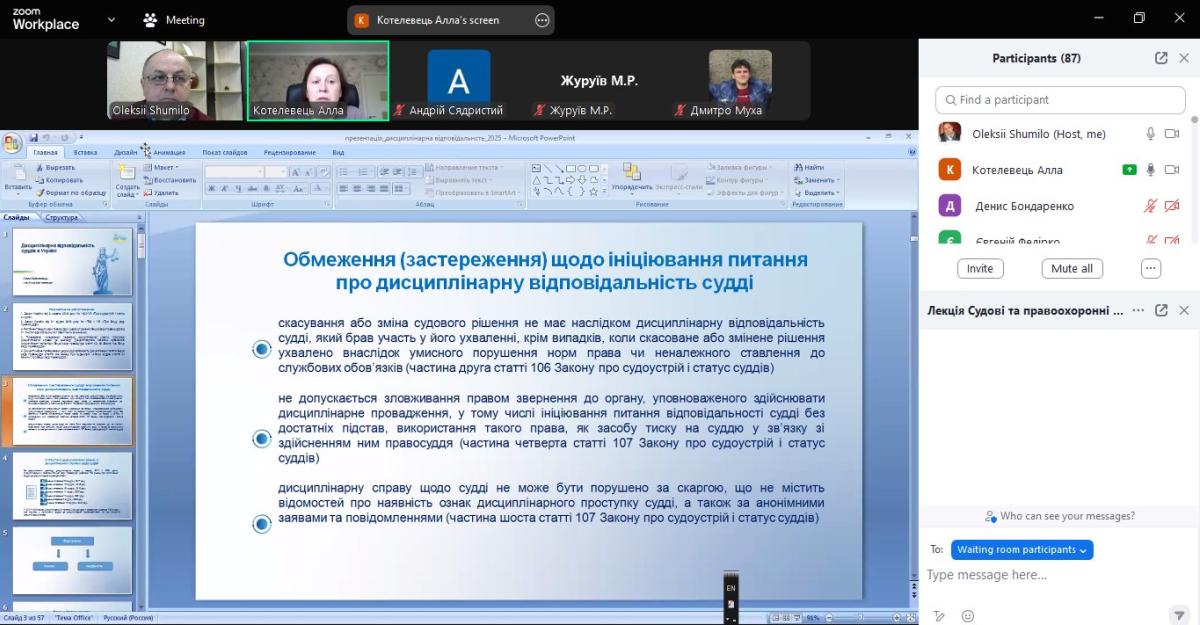Open the Главная ribbon tab

point(45,152)
